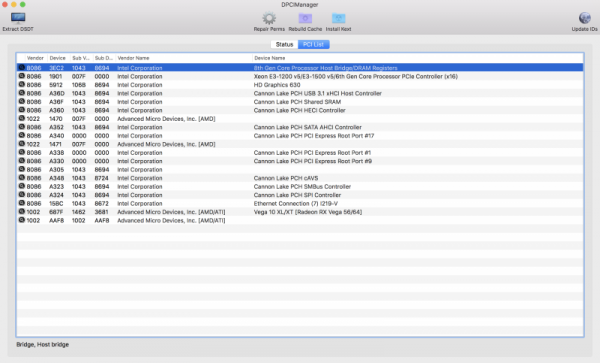Click the icon in the 1470 device row
Screen dimensions: 600x363
[x=22, y=119]
